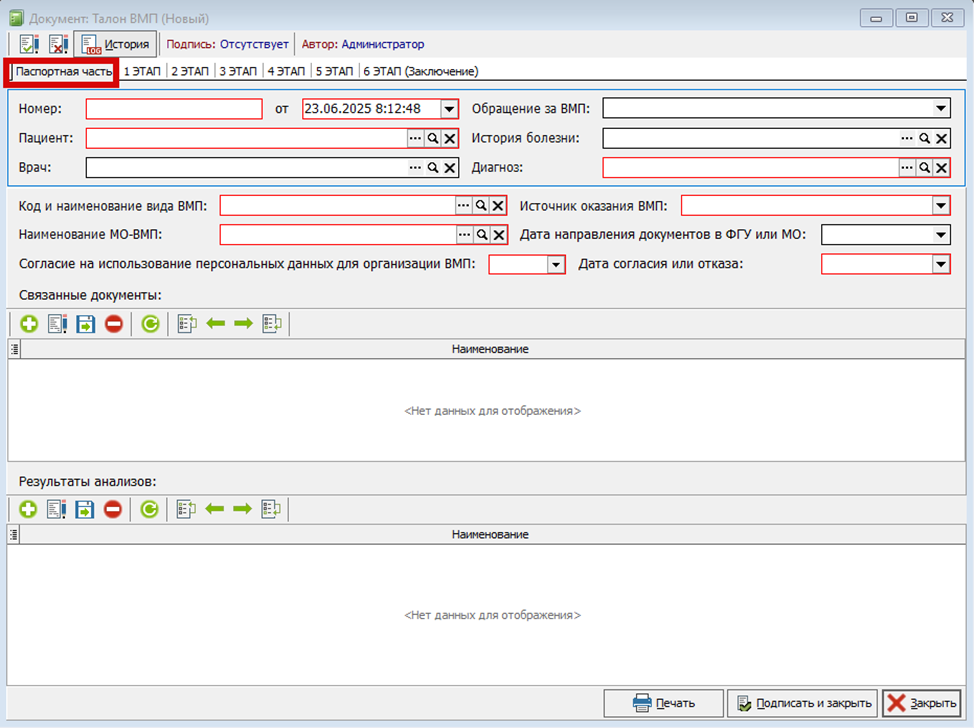Open the 4 ЭТАП tab
The image size is (974, 728).
click(286, 71)
